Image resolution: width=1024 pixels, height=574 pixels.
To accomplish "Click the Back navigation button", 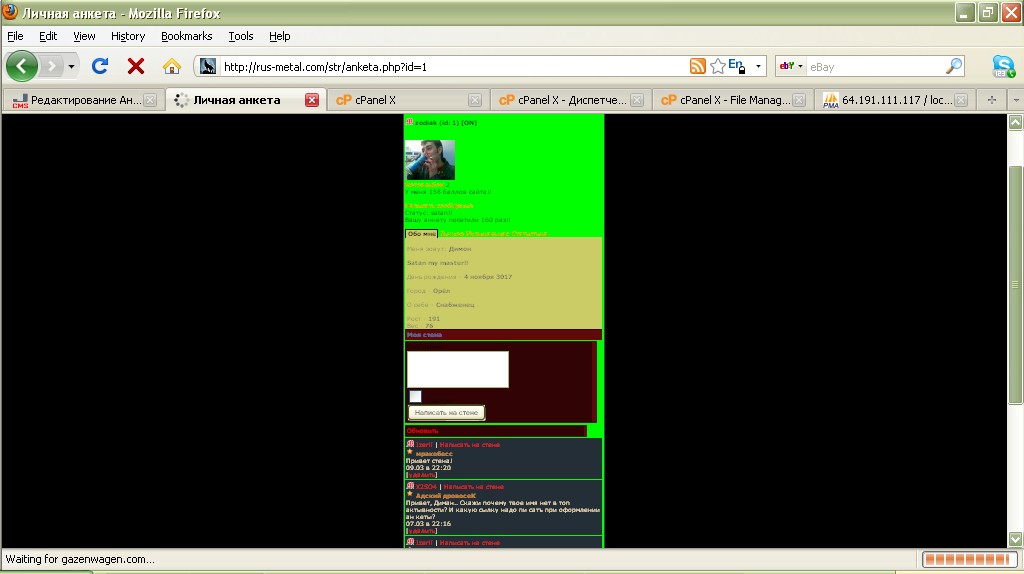I will [22, 66].
